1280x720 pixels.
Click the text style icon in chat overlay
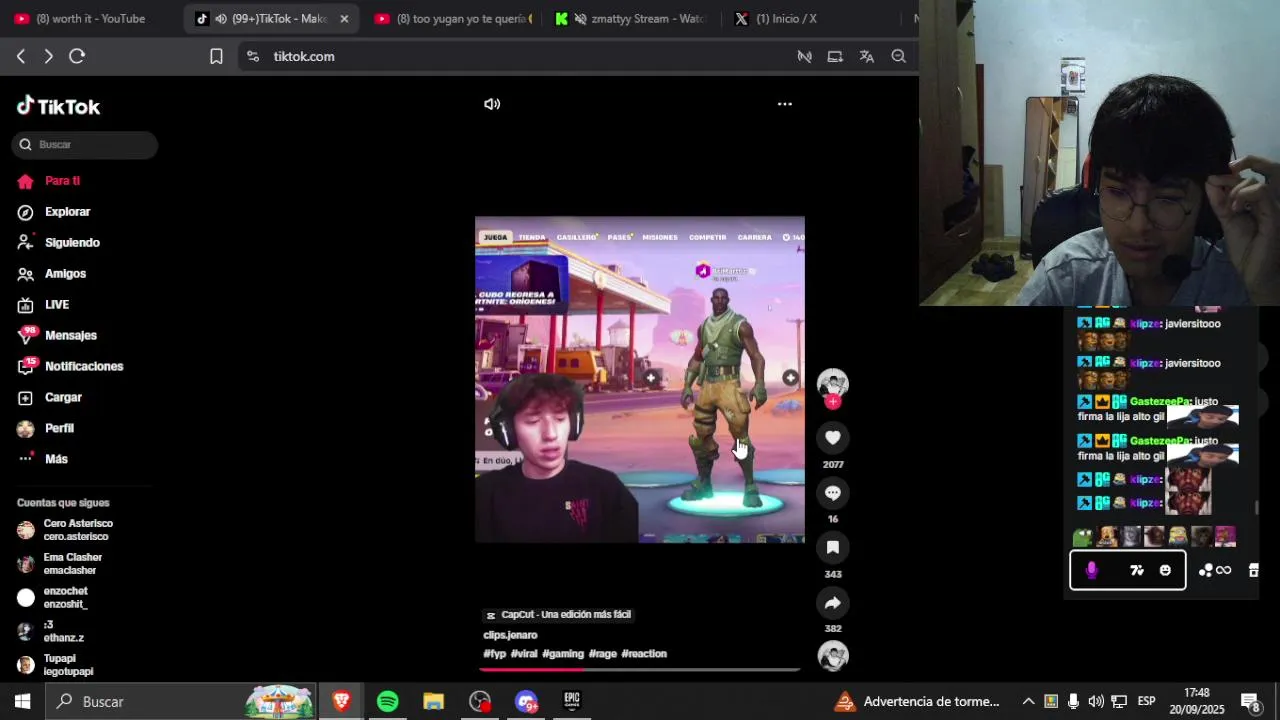pos(1137,570)
